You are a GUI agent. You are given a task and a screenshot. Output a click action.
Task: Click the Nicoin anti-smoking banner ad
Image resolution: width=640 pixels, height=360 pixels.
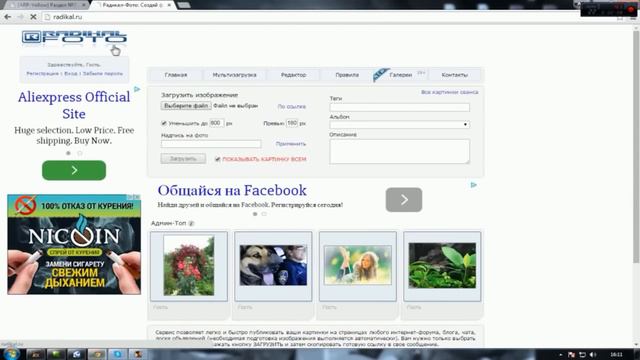[x=74, y=244]
